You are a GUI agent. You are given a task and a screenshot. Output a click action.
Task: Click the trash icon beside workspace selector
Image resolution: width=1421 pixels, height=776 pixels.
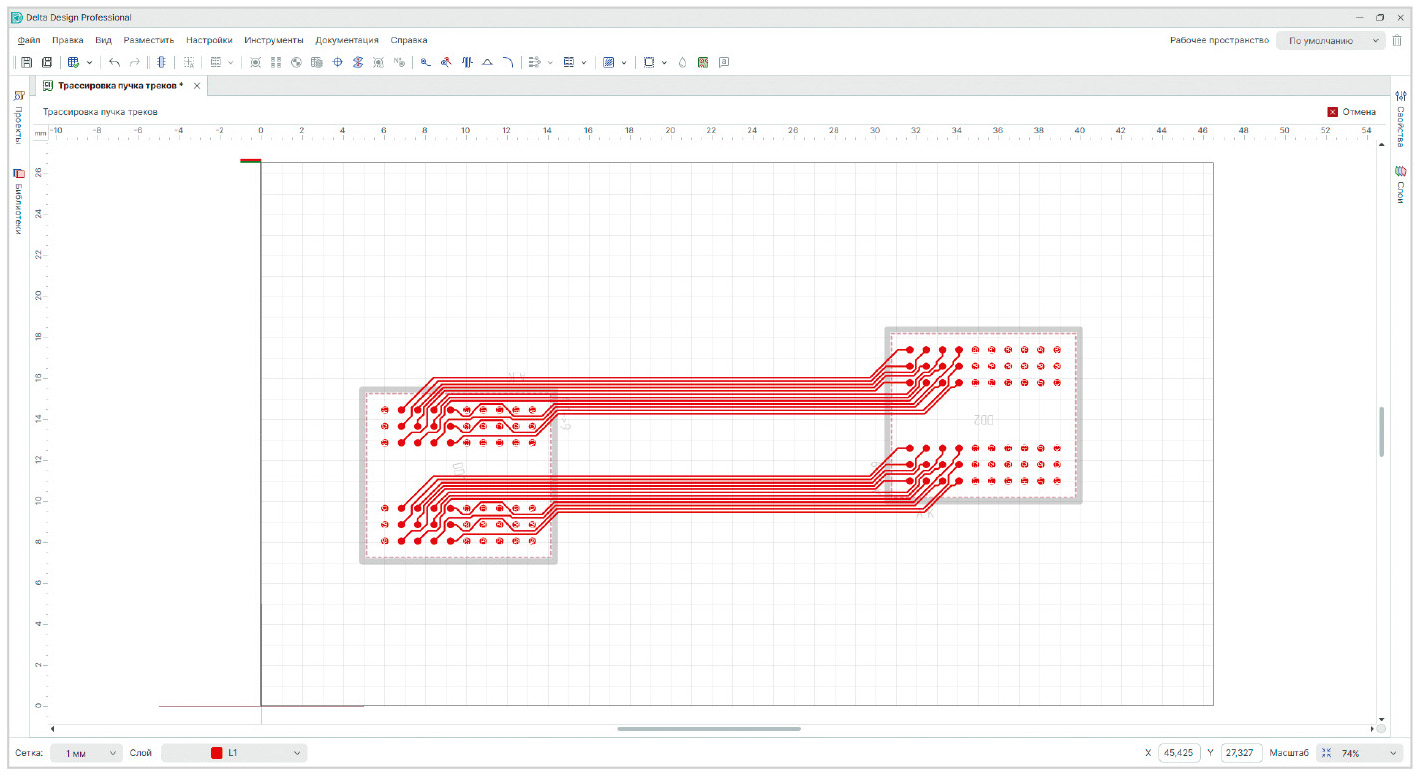(1397, 40)
